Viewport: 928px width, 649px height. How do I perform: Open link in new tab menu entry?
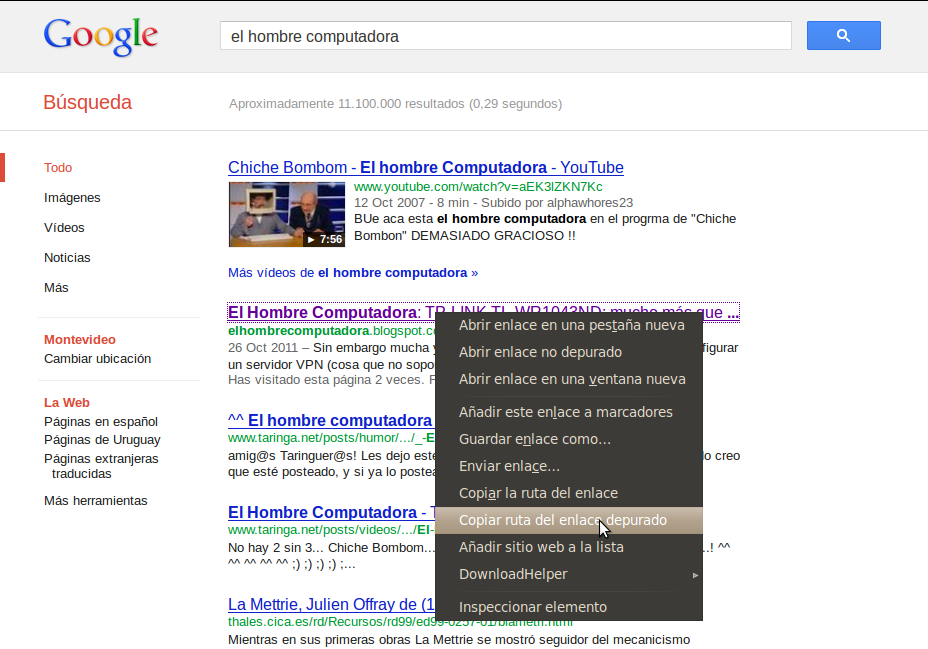[569, 325]
